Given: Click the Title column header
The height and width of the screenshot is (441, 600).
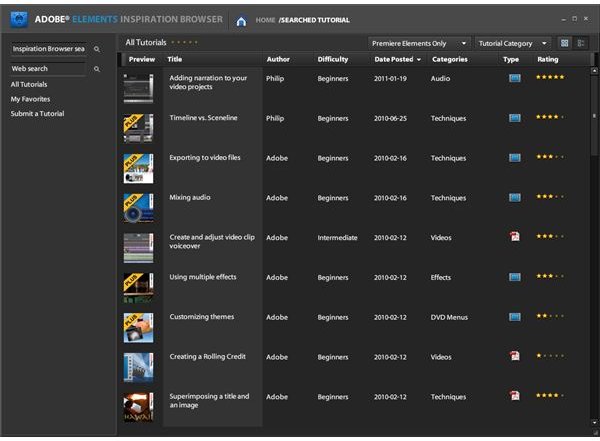Looking at the screenshot, I should pos(174,59).
